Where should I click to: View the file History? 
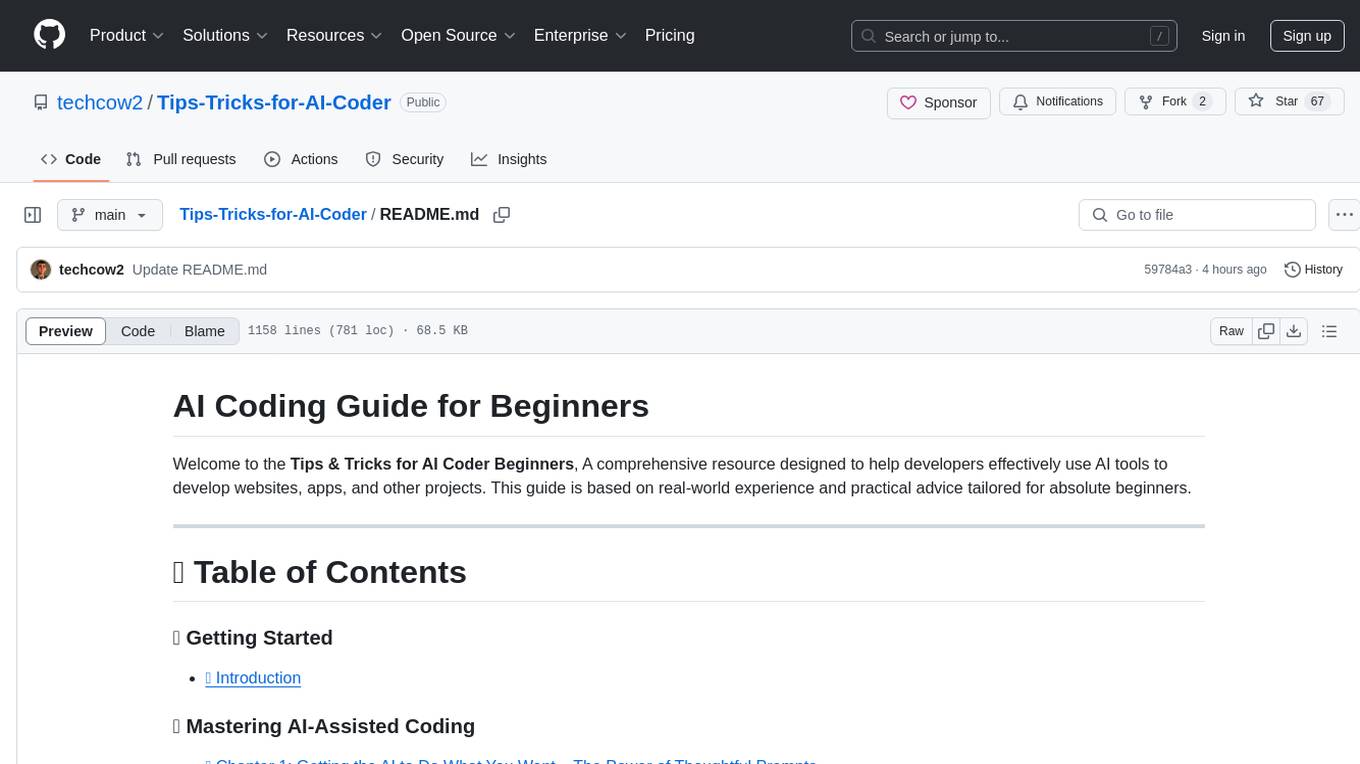click(1313, 270)
